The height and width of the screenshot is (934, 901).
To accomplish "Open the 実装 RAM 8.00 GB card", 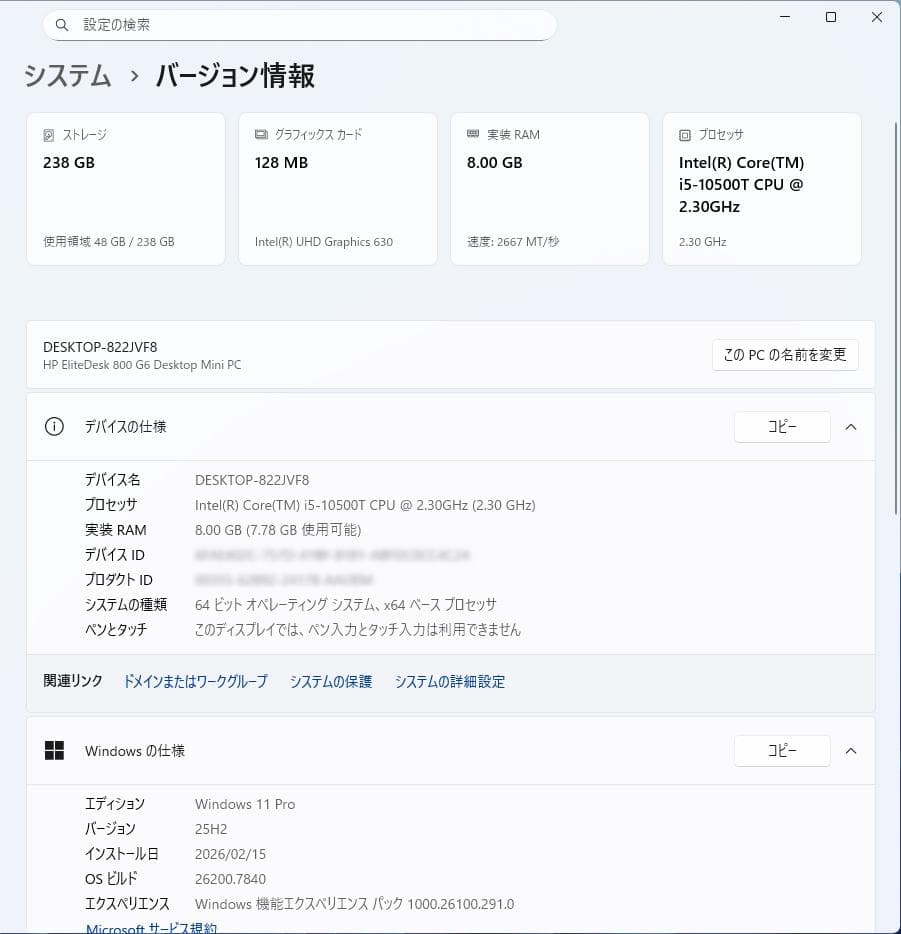I will click(x=550, y=189).
